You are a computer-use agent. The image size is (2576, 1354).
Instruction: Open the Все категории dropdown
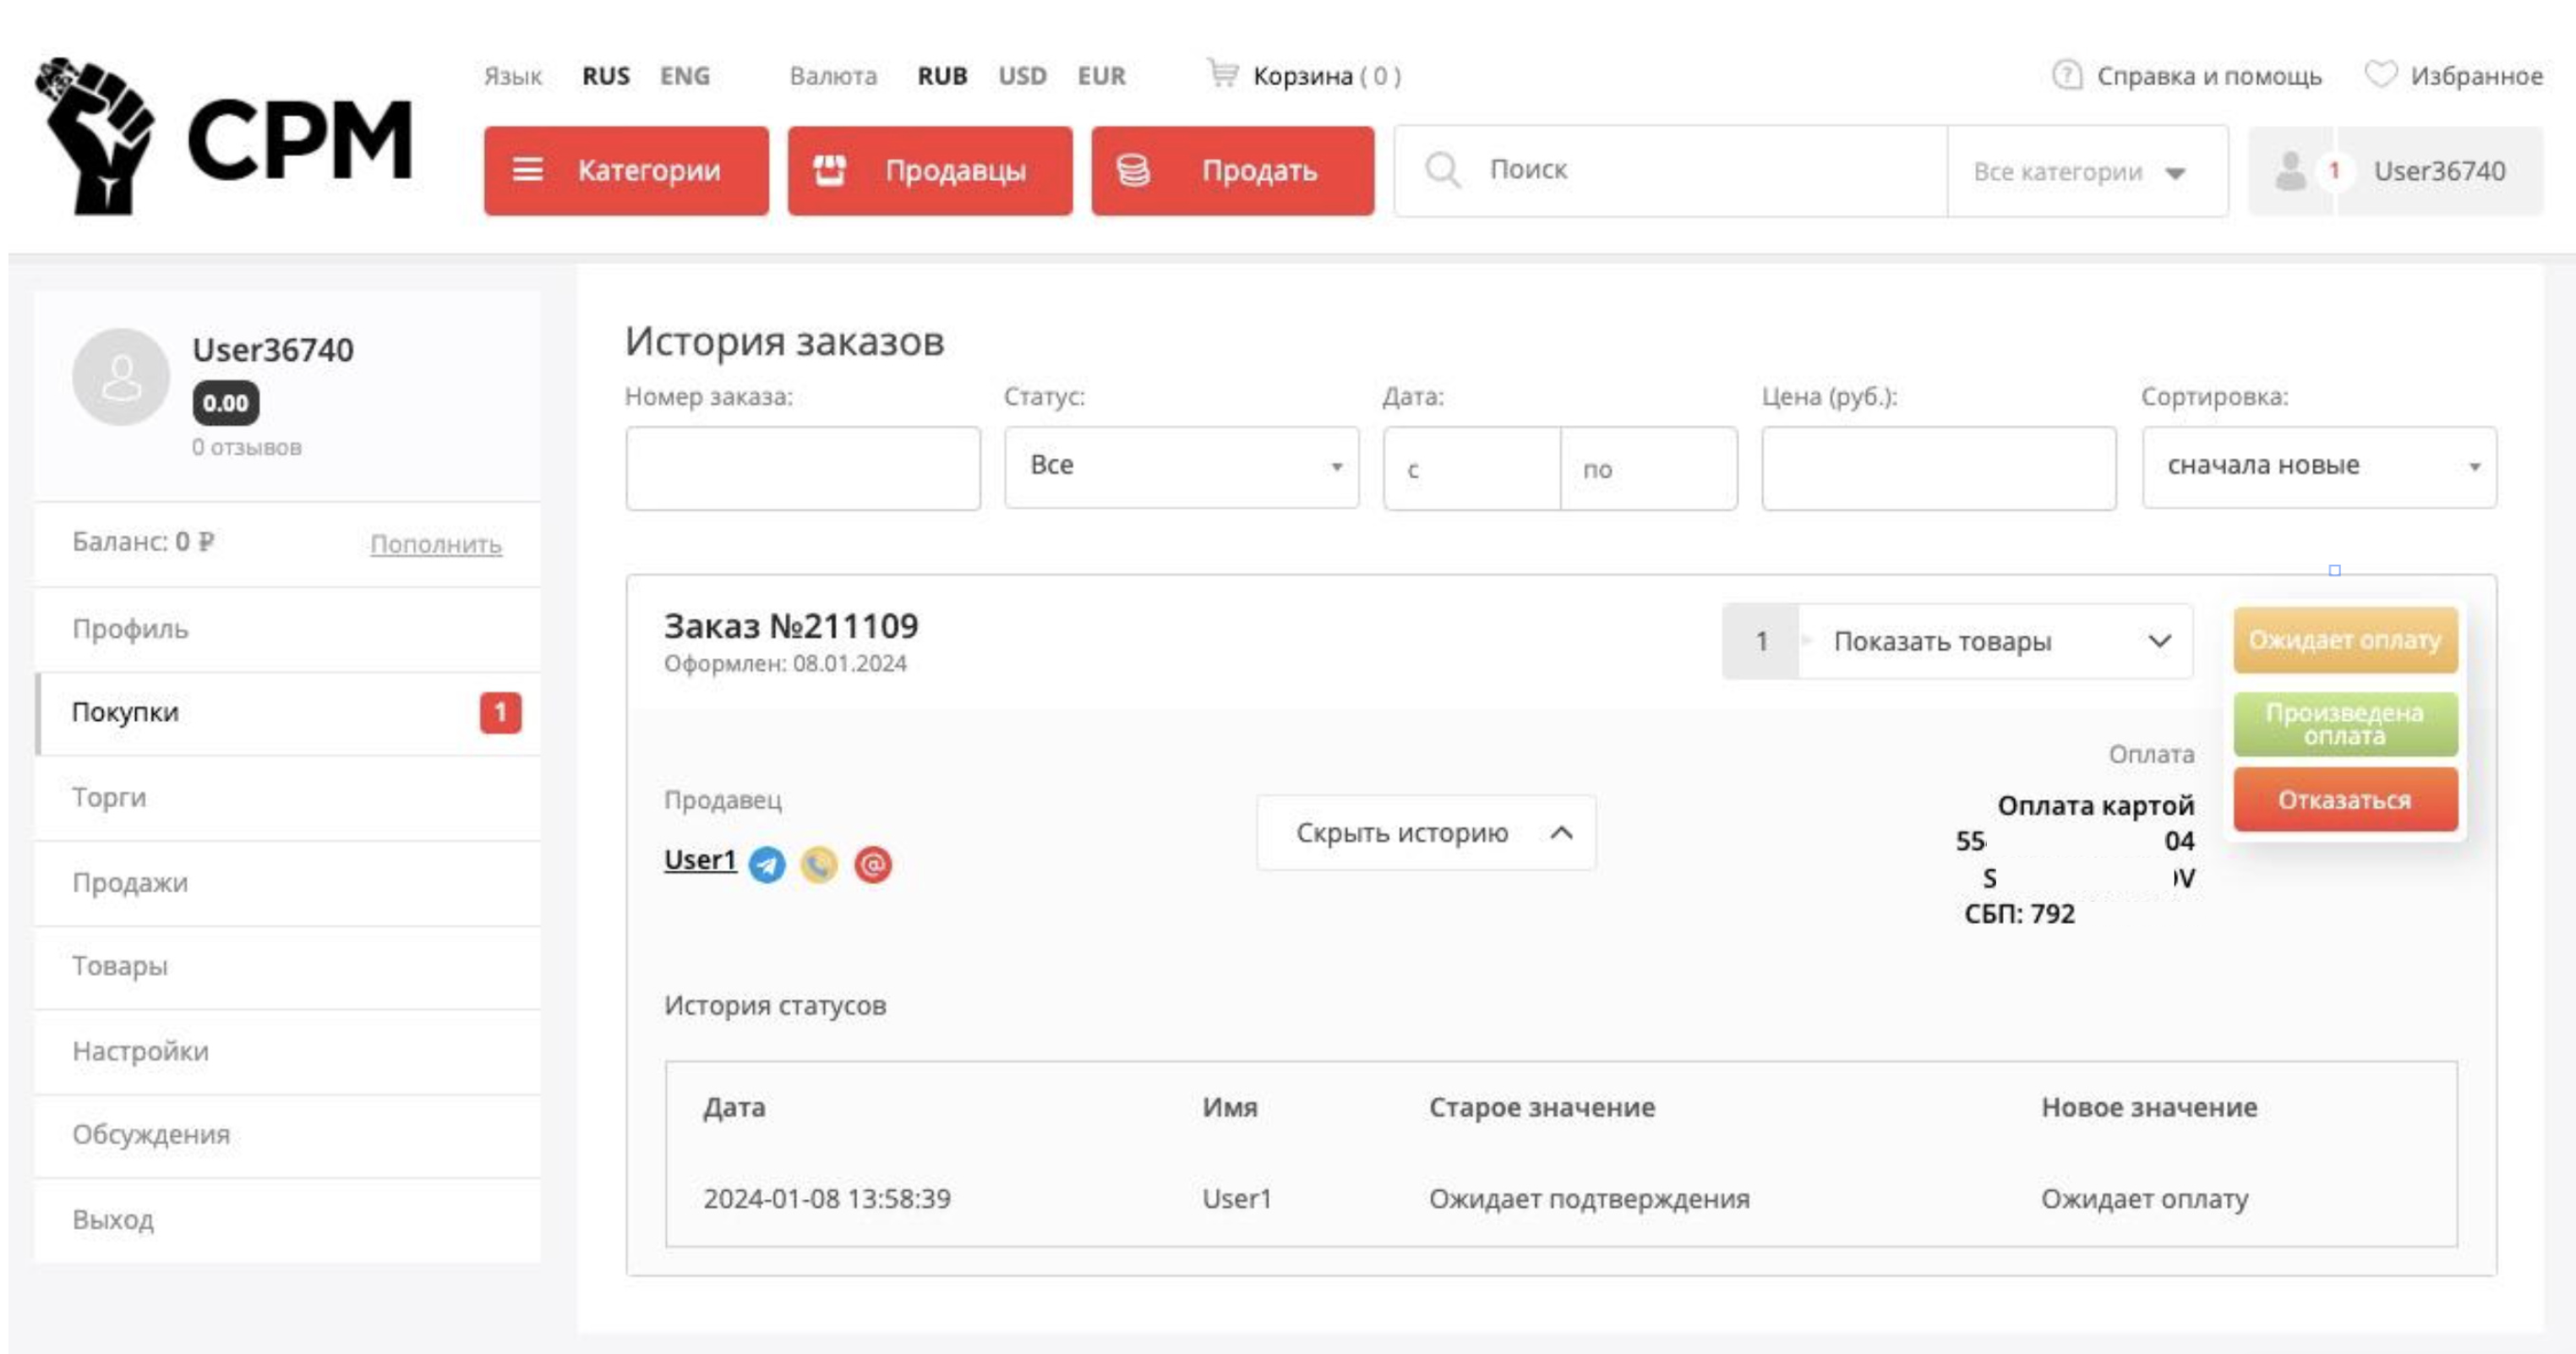coord(2087,171)
